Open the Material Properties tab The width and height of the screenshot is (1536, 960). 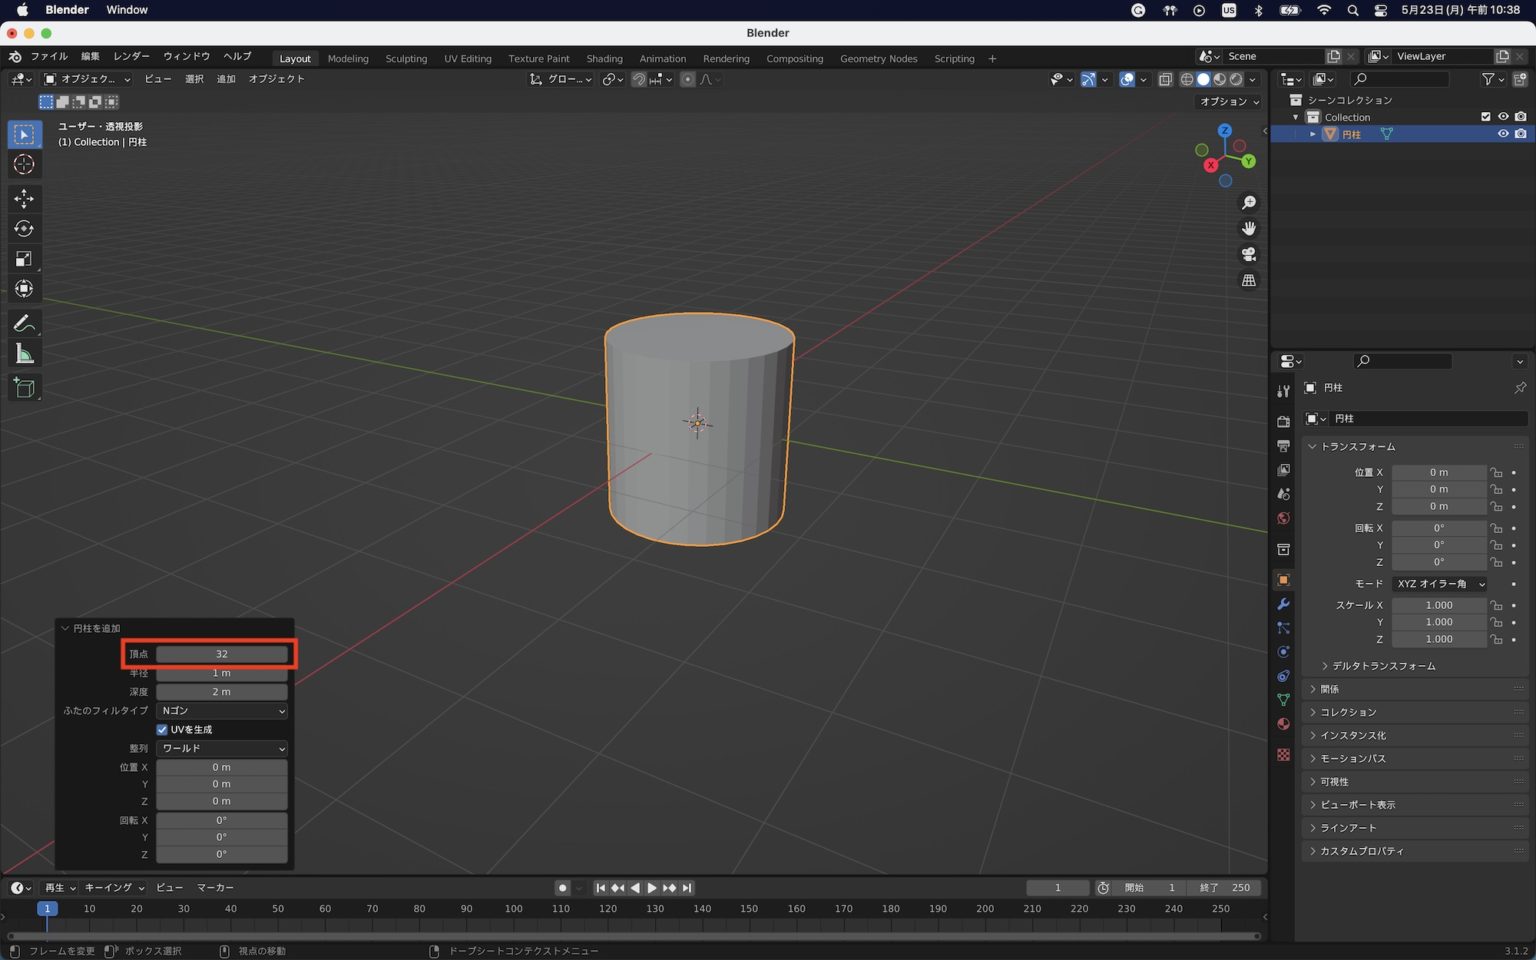(1283, 724)
